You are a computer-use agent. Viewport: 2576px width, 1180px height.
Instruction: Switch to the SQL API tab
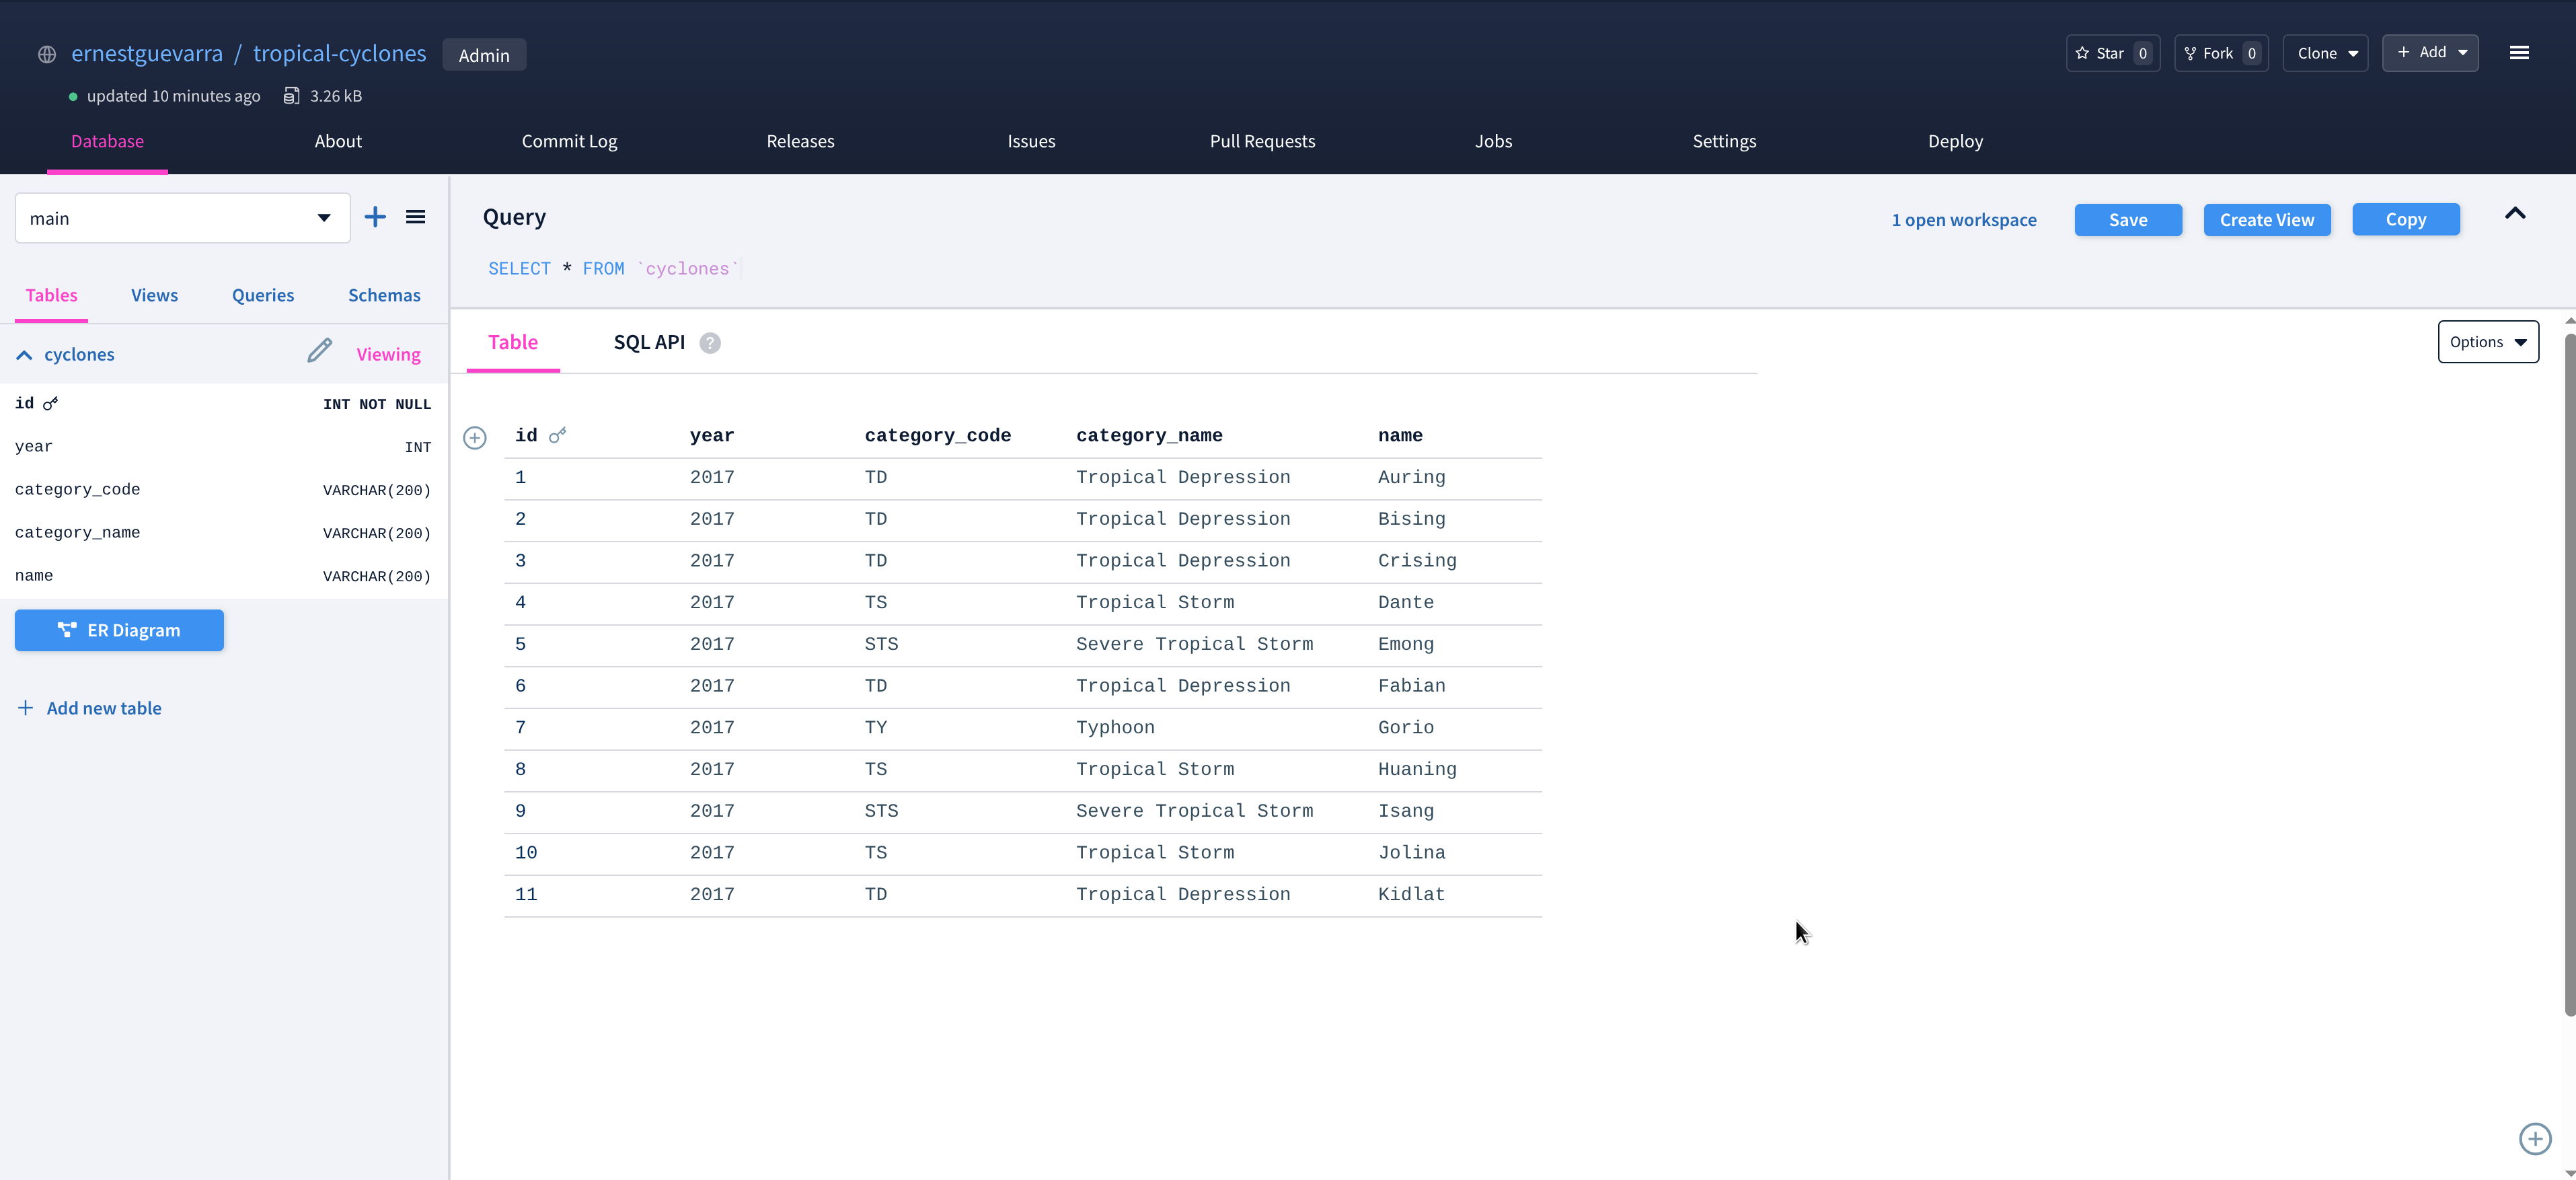(649, 342)
